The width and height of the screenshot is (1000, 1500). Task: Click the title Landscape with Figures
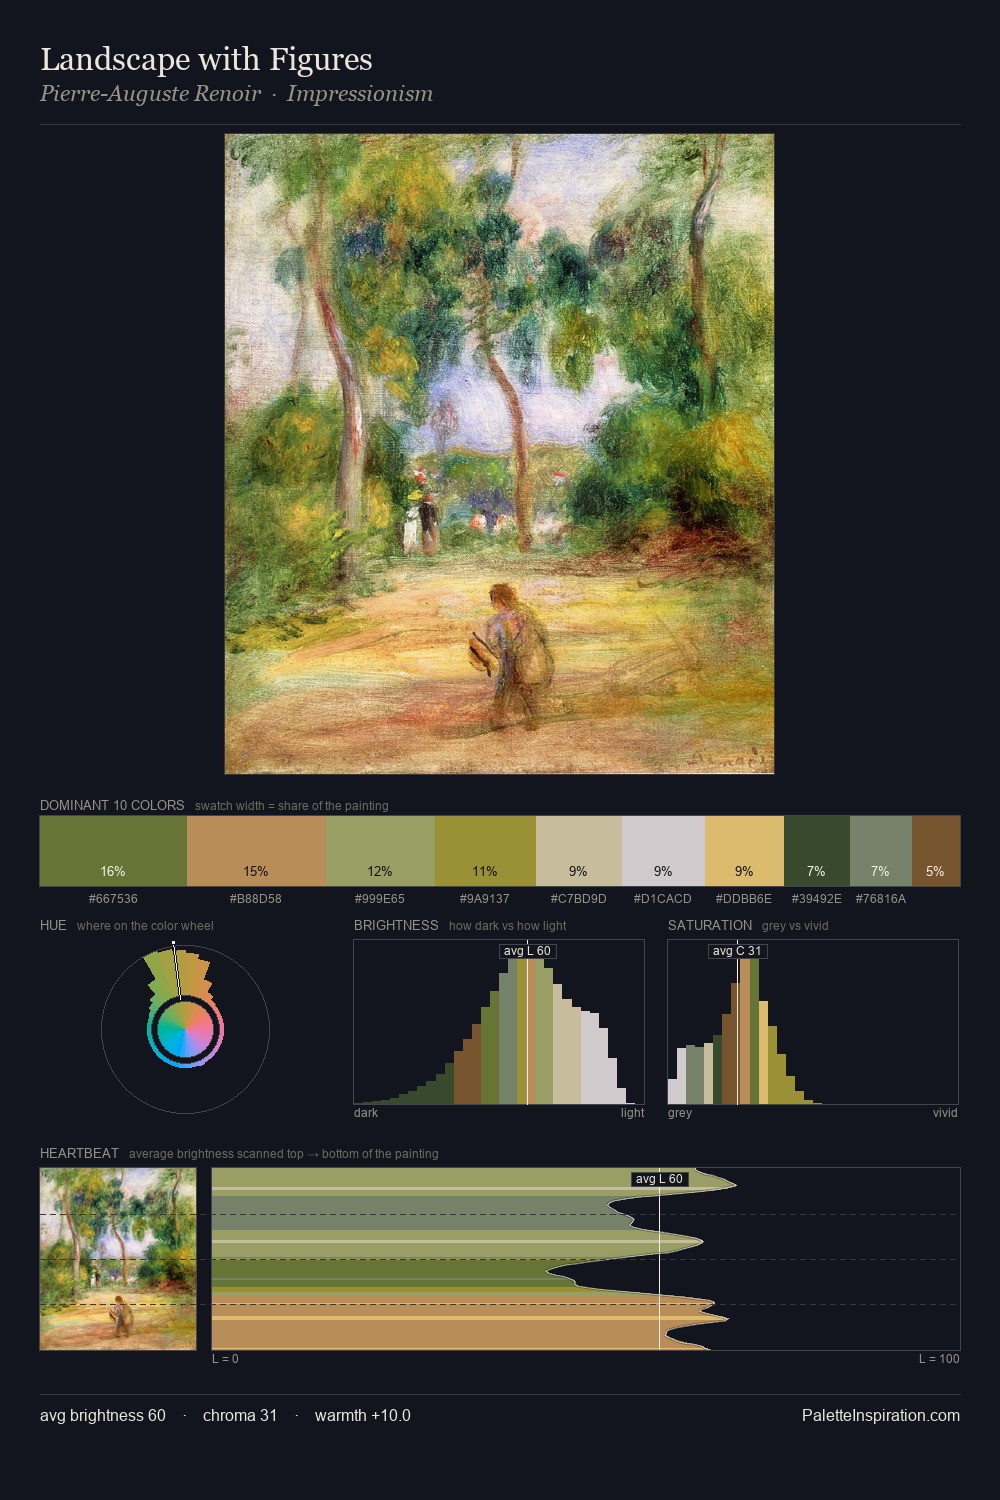click(206, 59)
